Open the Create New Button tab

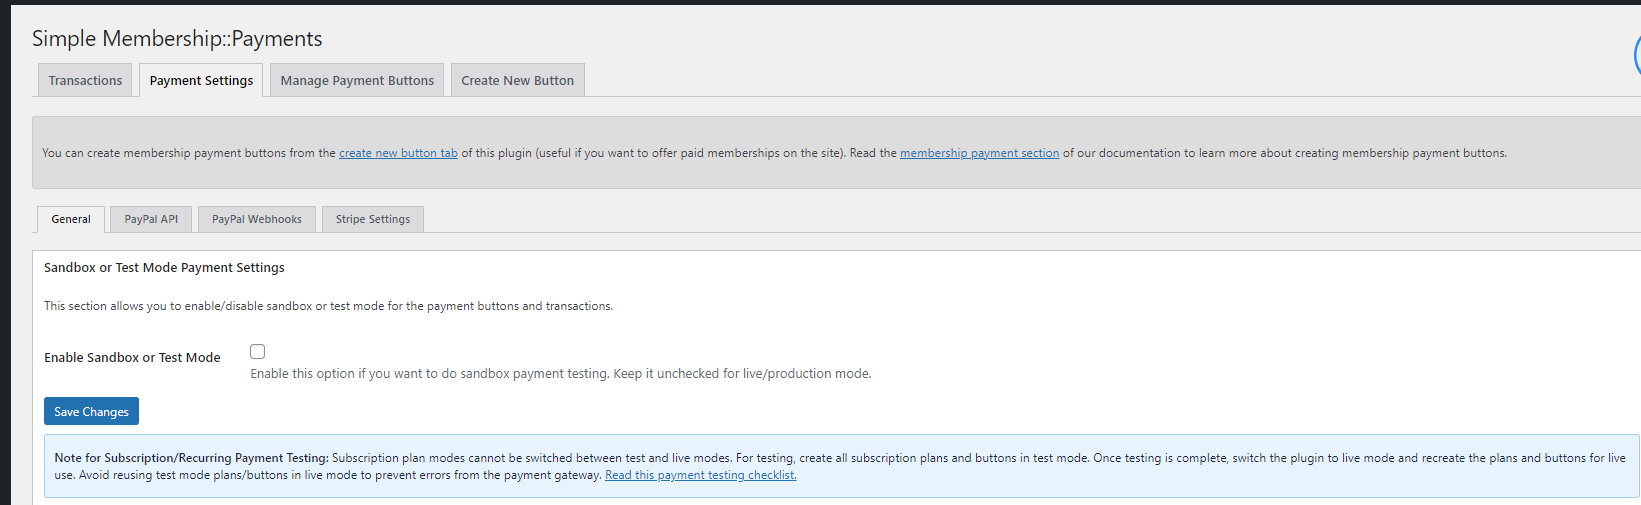coord(517,80)
